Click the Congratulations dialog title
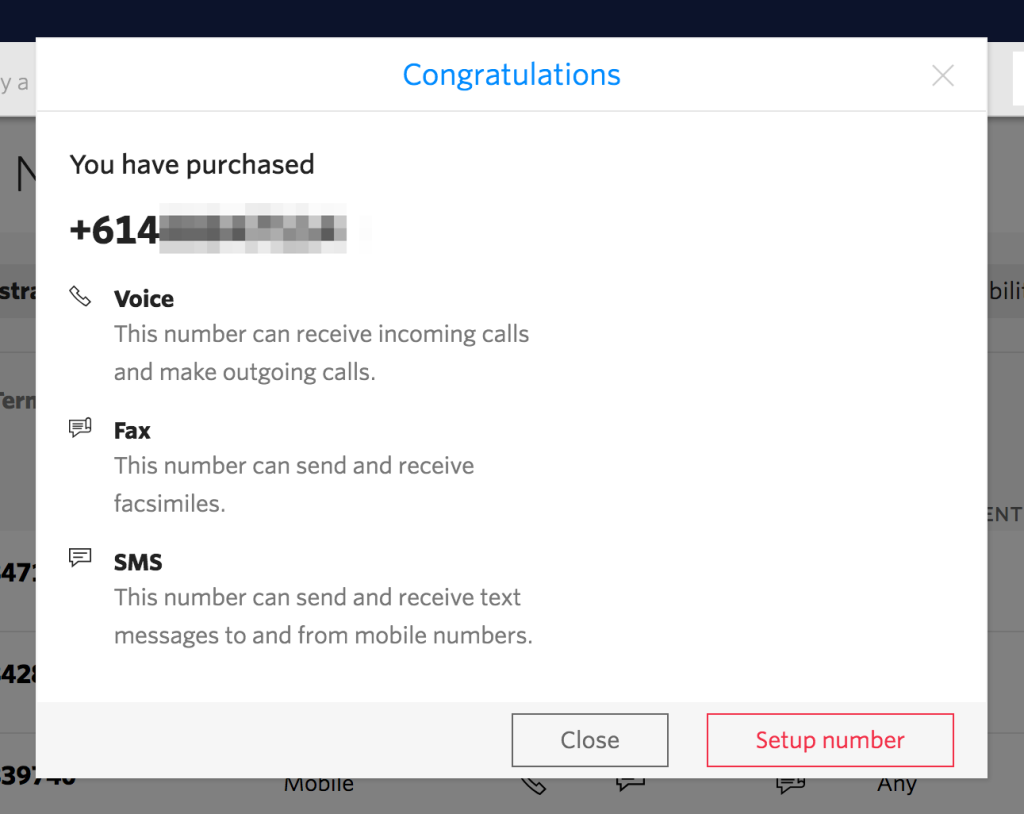 [511, 74]
